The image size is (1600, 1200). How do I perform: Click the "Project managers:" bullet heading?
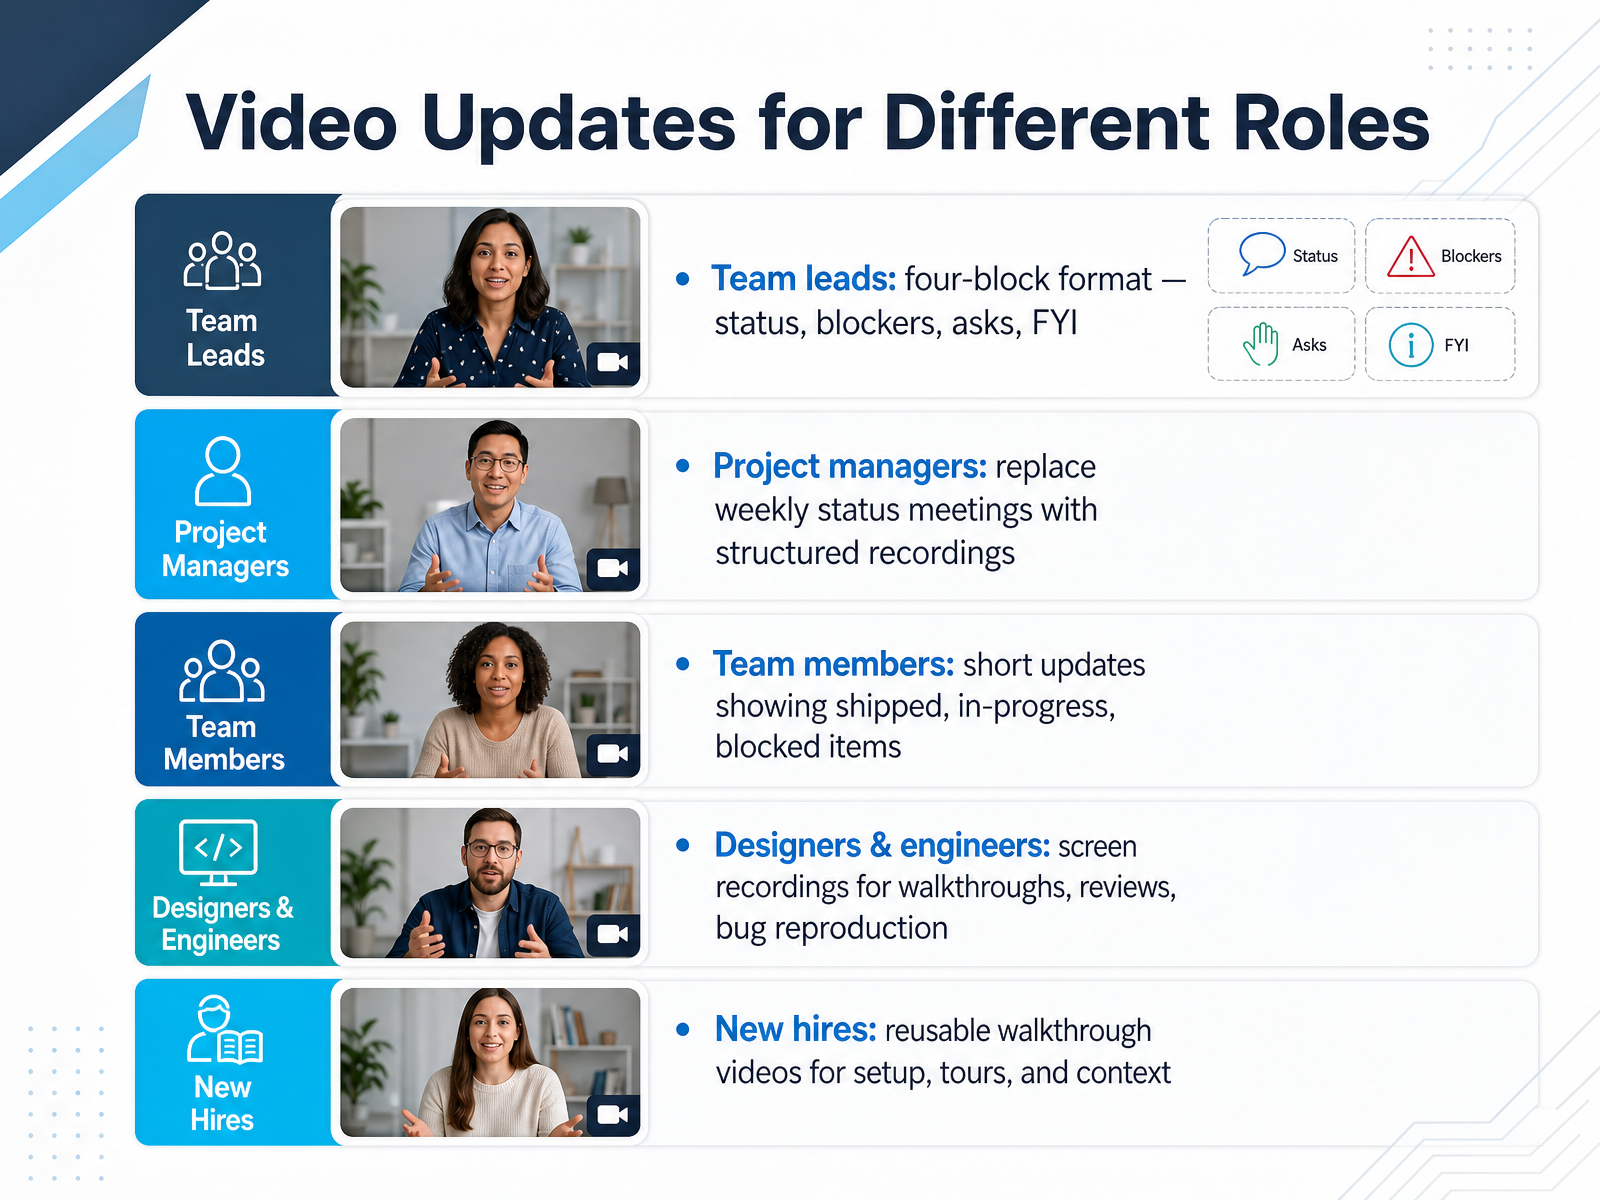coord(850,467)
